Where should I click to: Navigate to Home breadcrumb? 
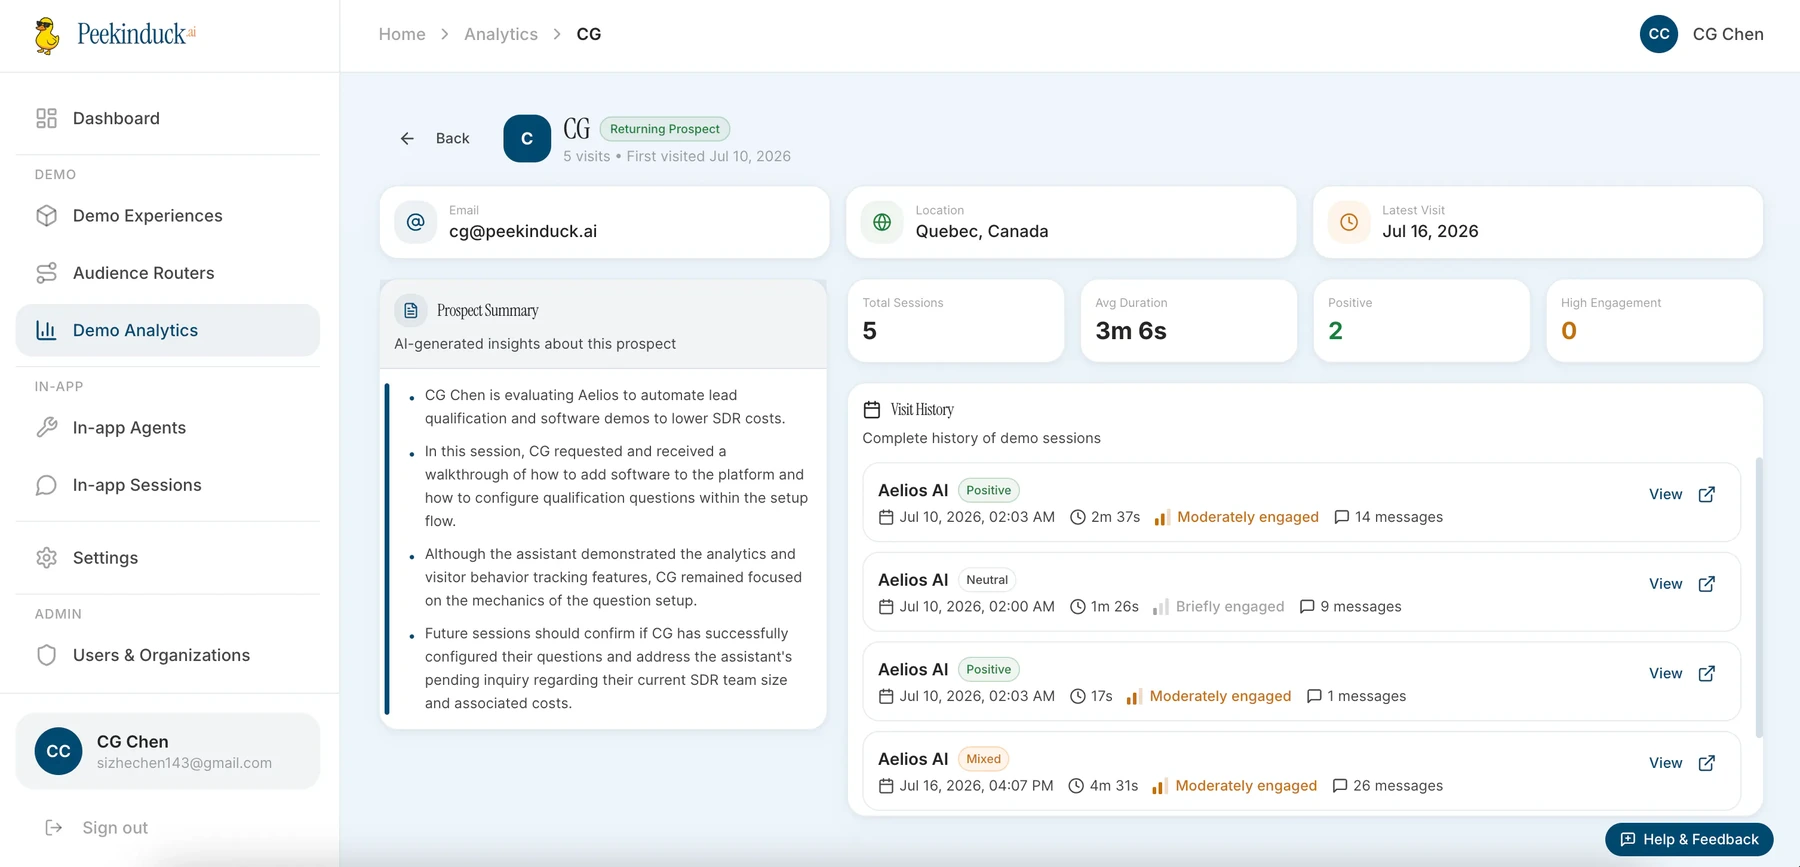(402, 34)
